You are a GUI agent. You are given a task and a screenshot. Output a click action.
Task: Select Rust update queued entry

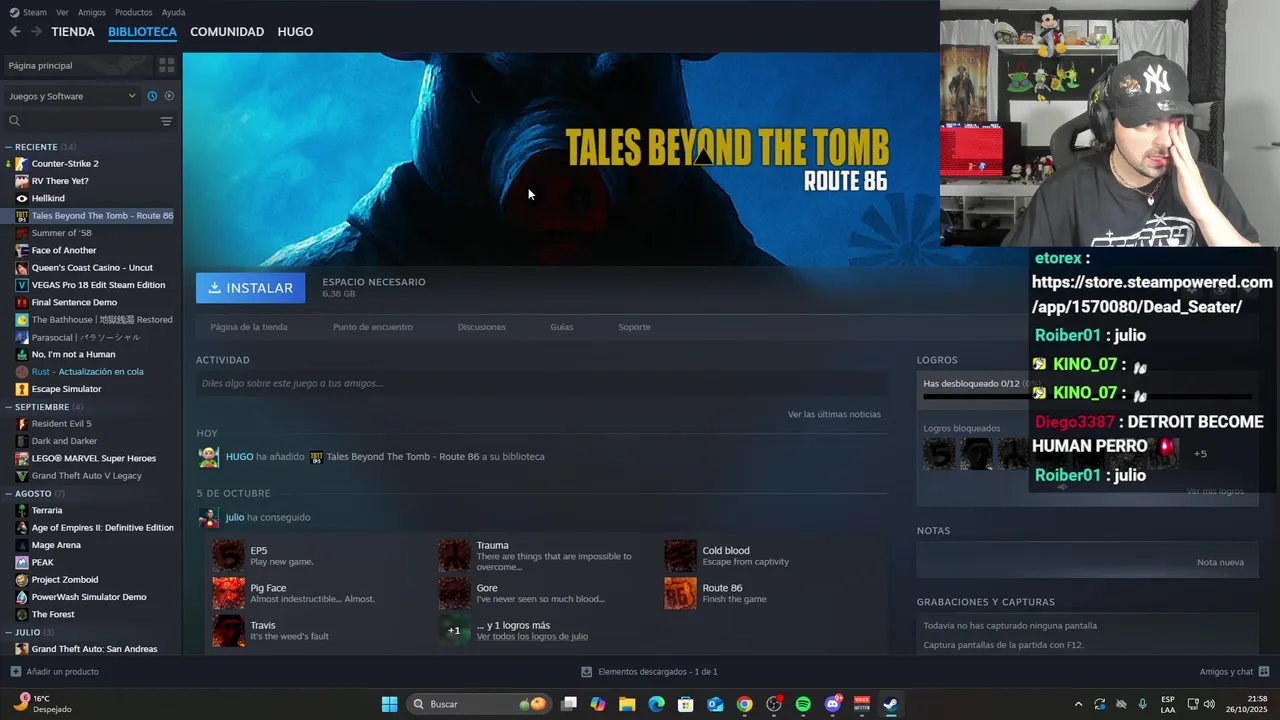click(x=90, y=372)
